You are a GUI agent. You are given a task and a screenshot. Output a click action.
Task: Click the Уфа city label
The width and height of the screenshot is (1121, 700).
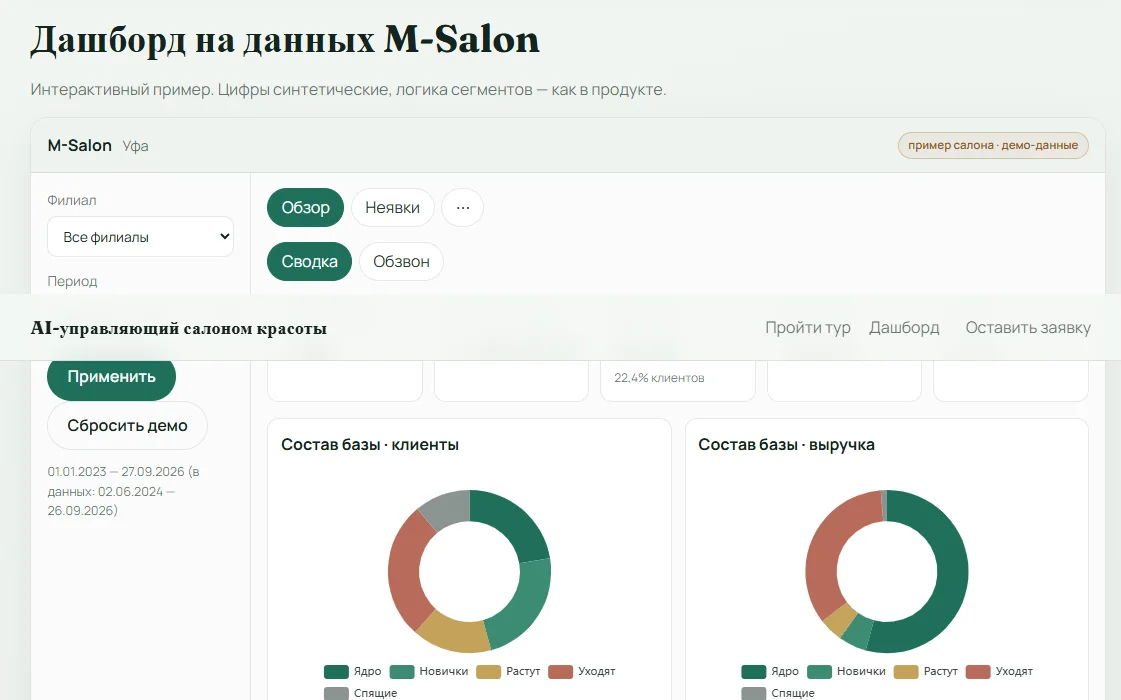pyautogui.click(x=135, y=146)
